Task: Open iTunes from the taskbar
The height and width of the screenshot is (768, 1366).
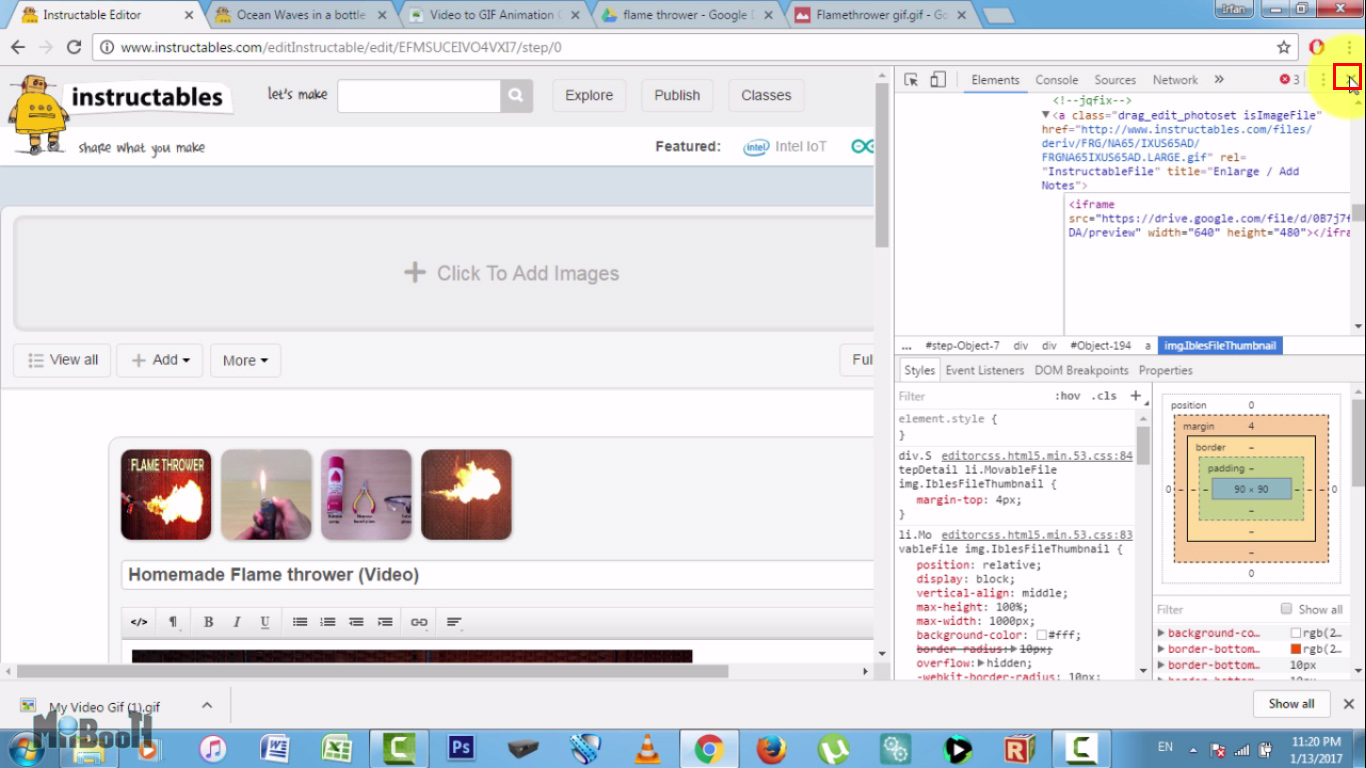Action: (x=213, y=748)
